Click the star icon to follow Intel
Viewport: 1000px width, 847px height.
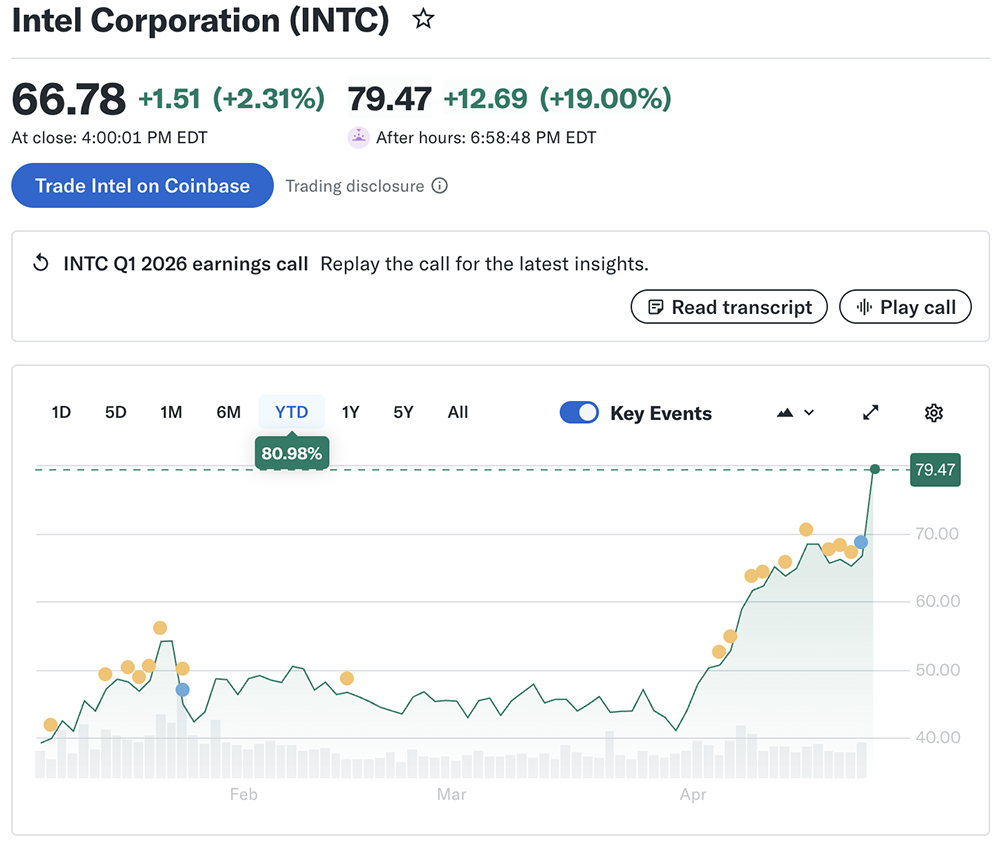point(424,19)
